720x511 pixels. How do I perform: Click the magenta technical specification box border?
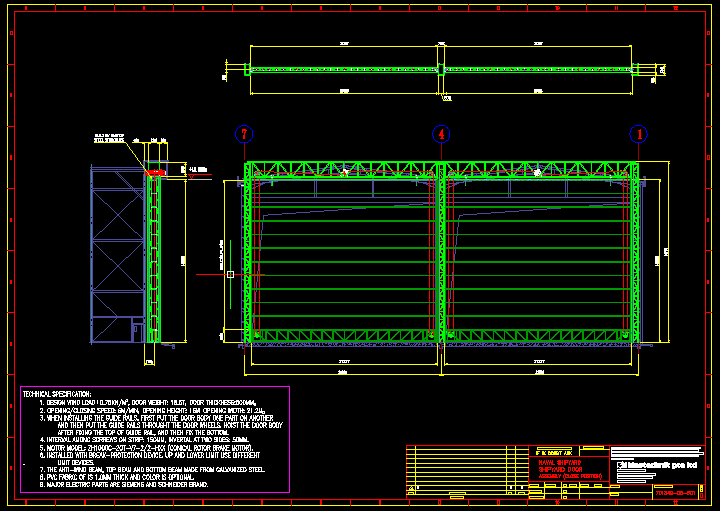coord(289,440)
